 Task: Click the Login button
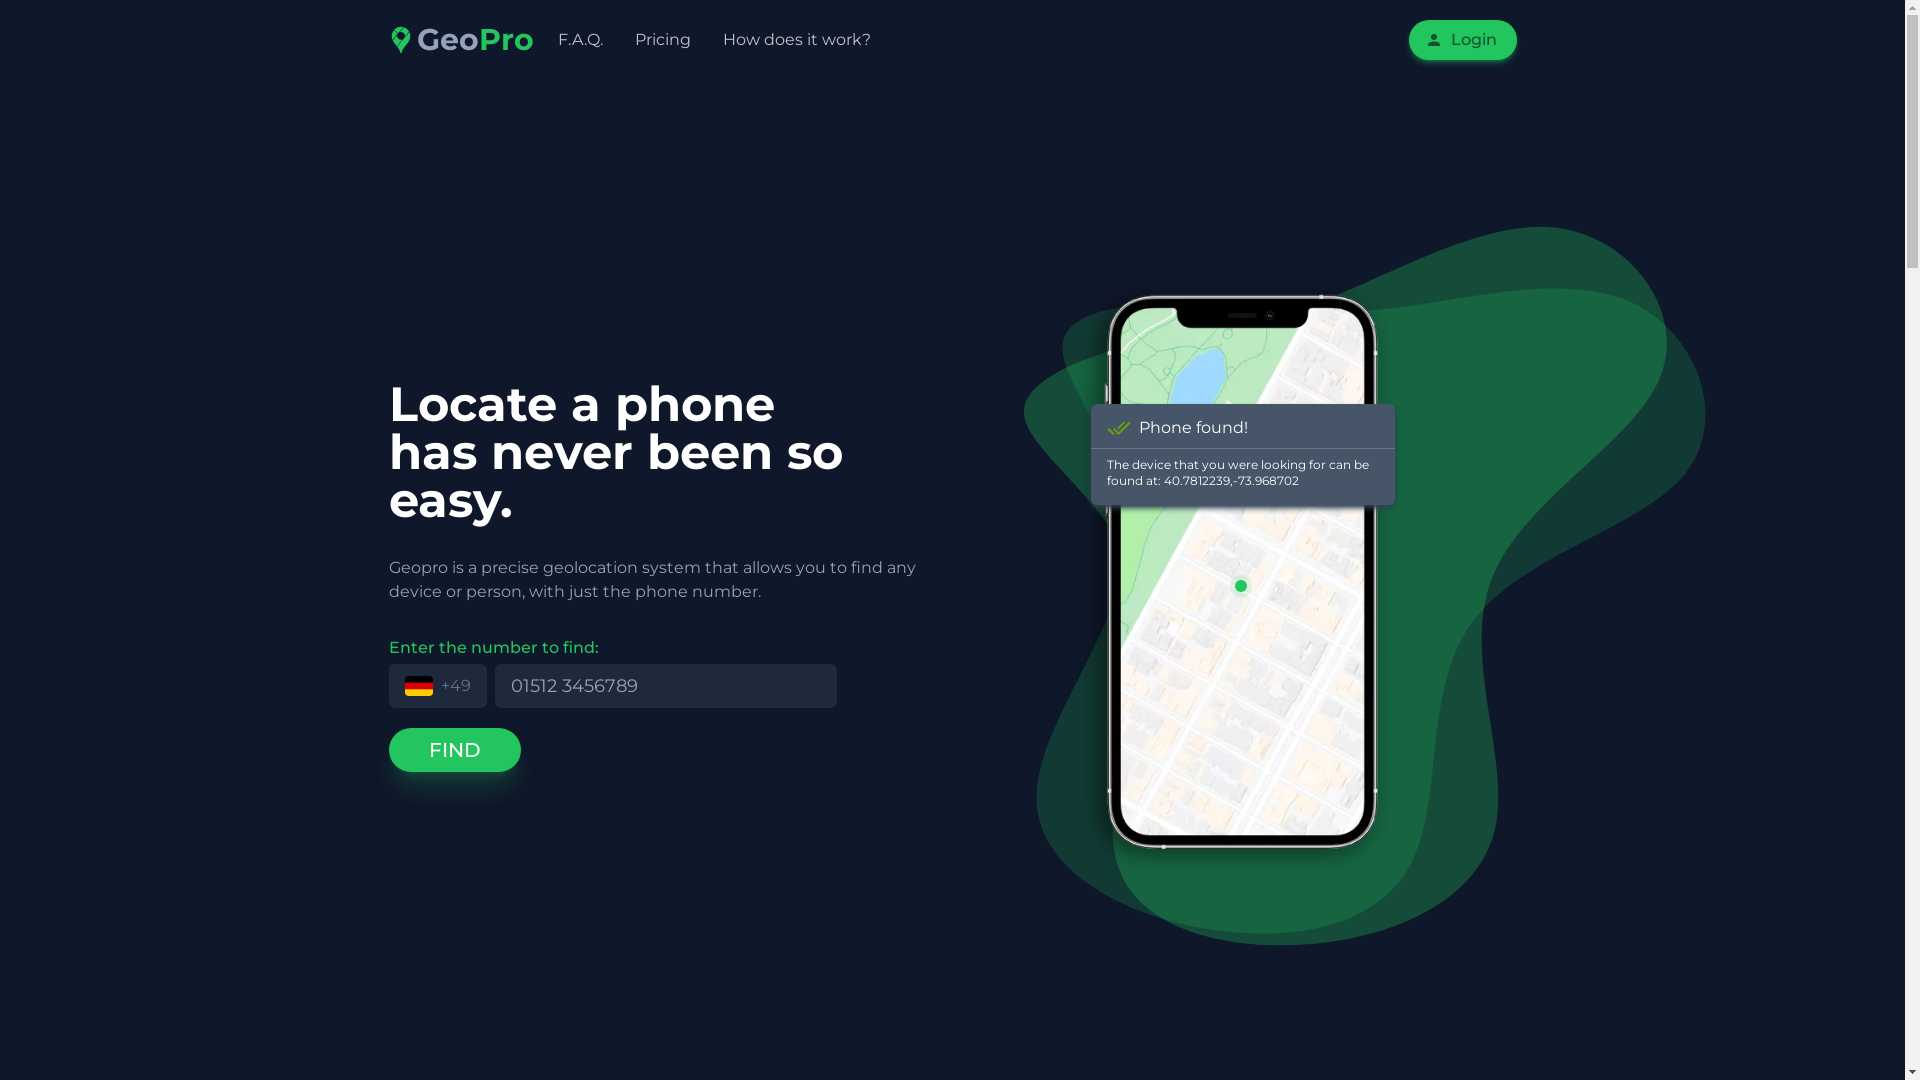[x=1462, y=40]
